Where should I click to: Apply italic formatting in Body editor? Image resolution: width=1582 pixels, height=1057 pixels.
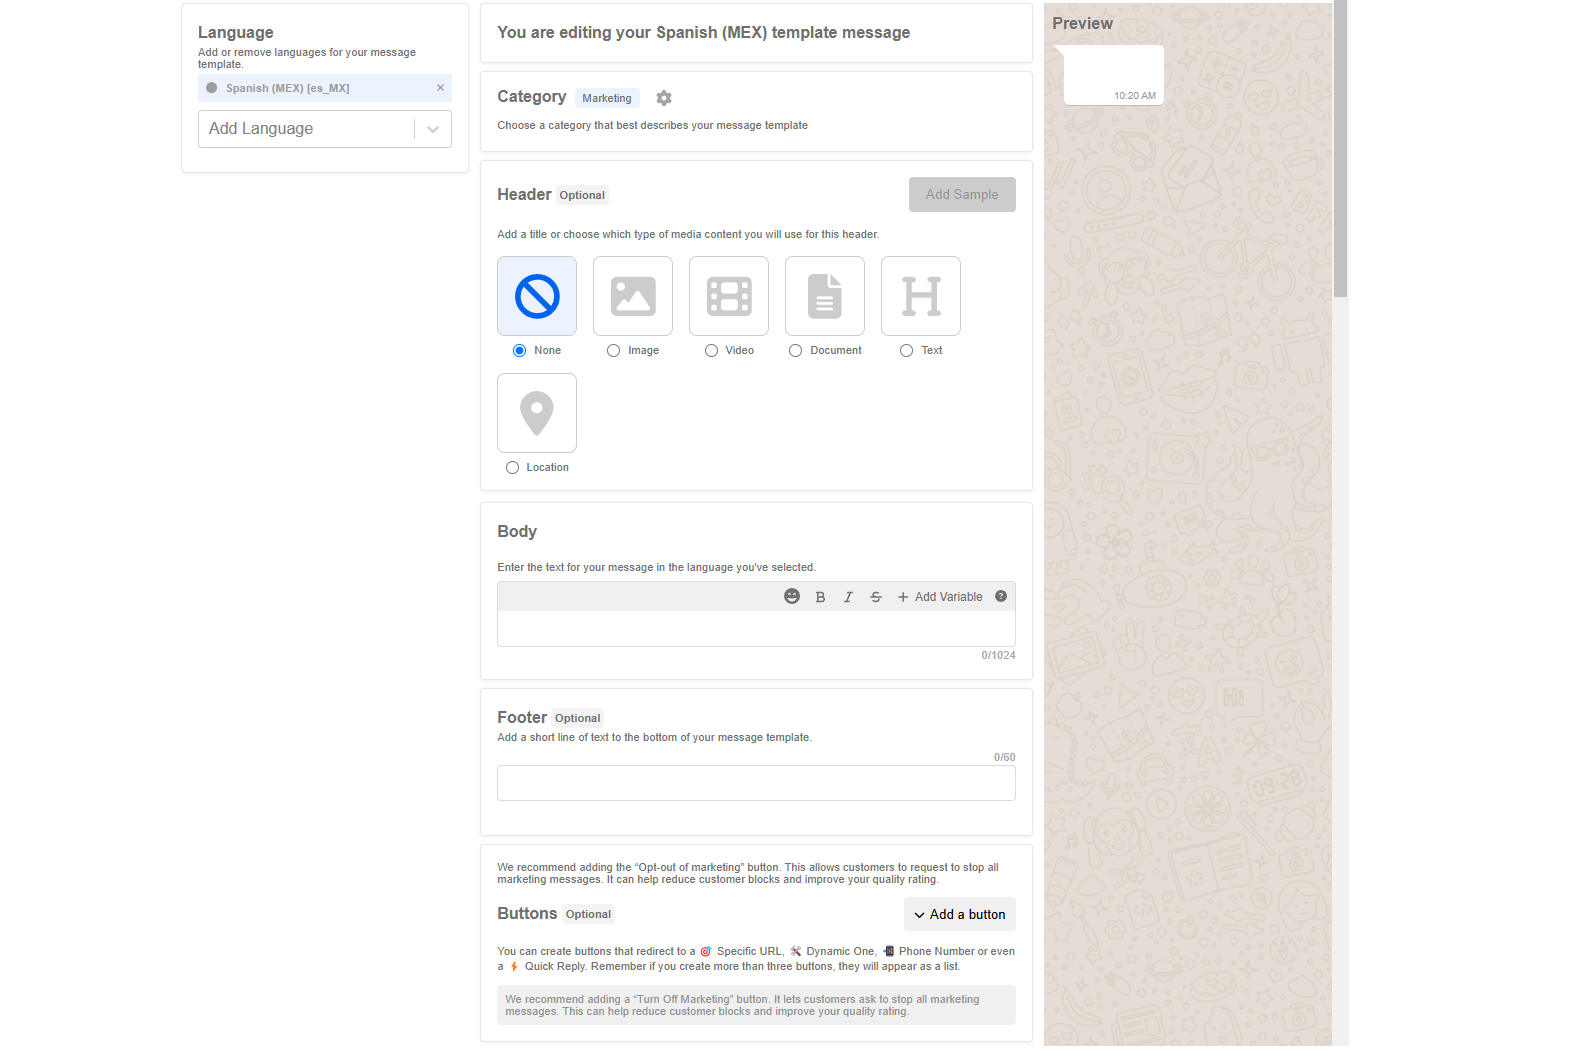click(x=848, y=597)
